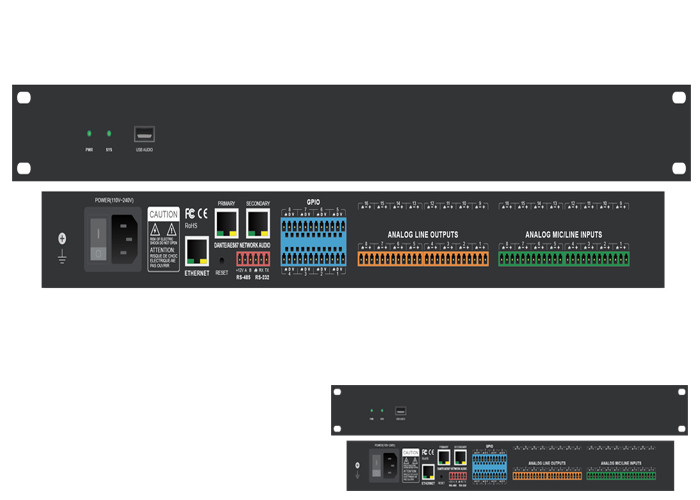700x500 pixels.
Task: Click the Analog Line Outputs label text
Action: (x=423, y=235)
